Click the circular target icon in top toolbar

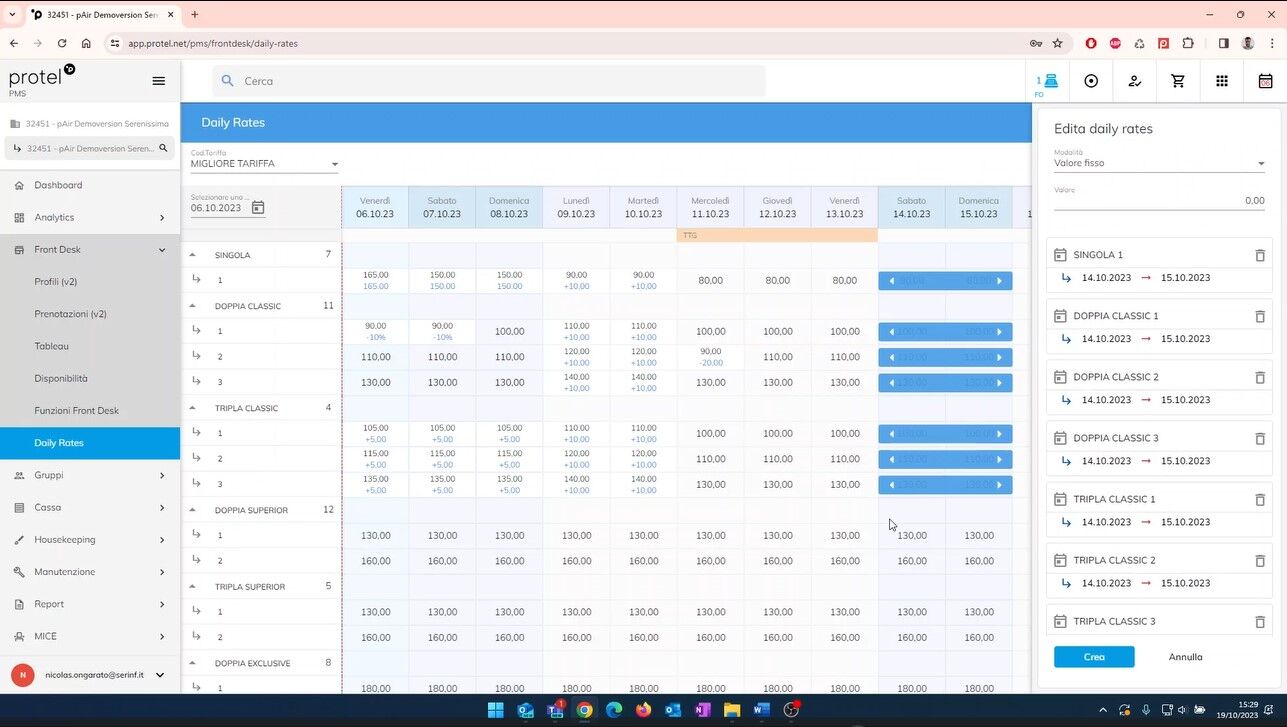1091,81
